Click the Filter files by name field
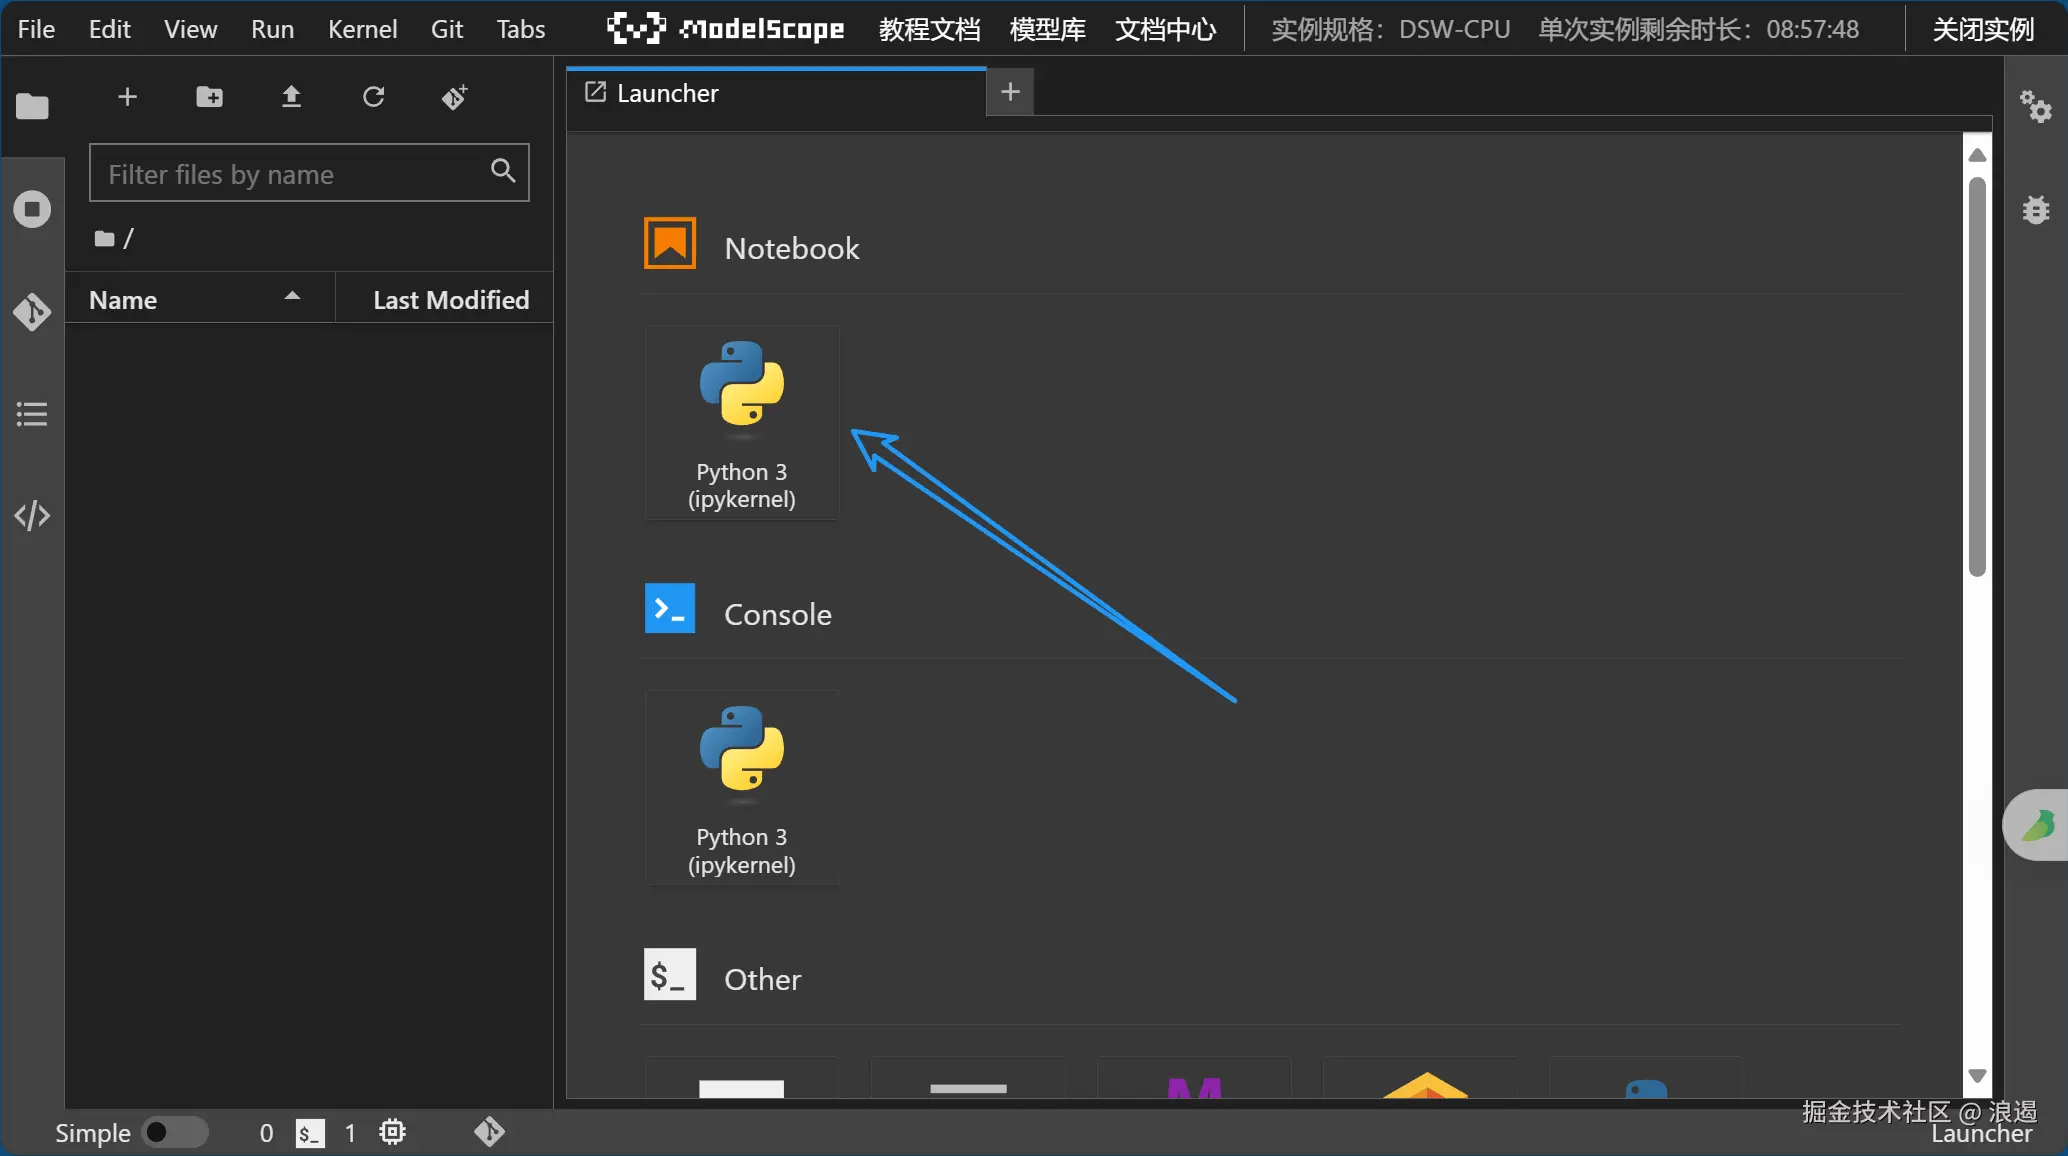 click(x=295, y=173)
